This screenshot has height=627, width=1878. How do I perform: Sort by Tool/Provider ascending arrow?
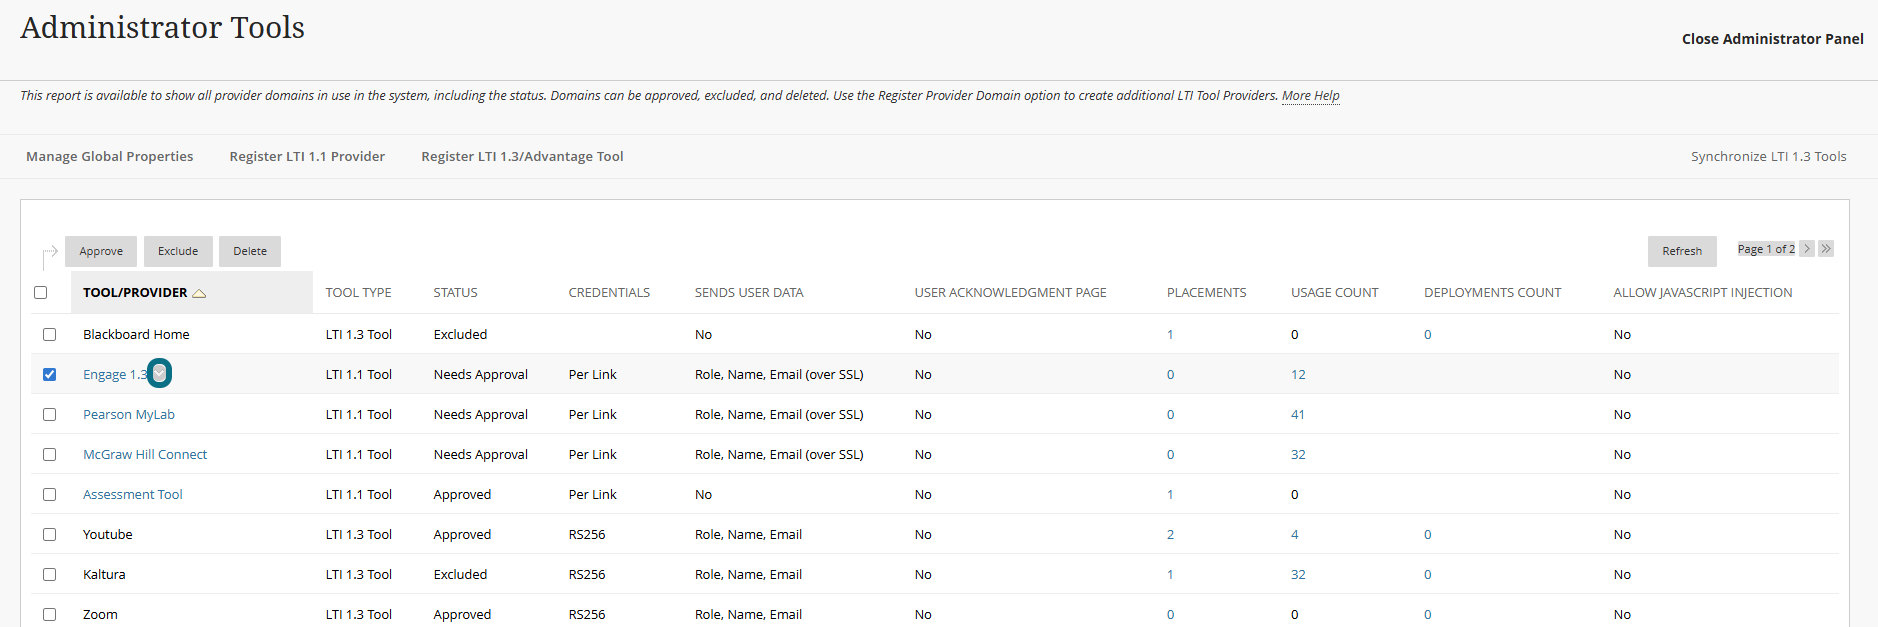pos(199,293)
